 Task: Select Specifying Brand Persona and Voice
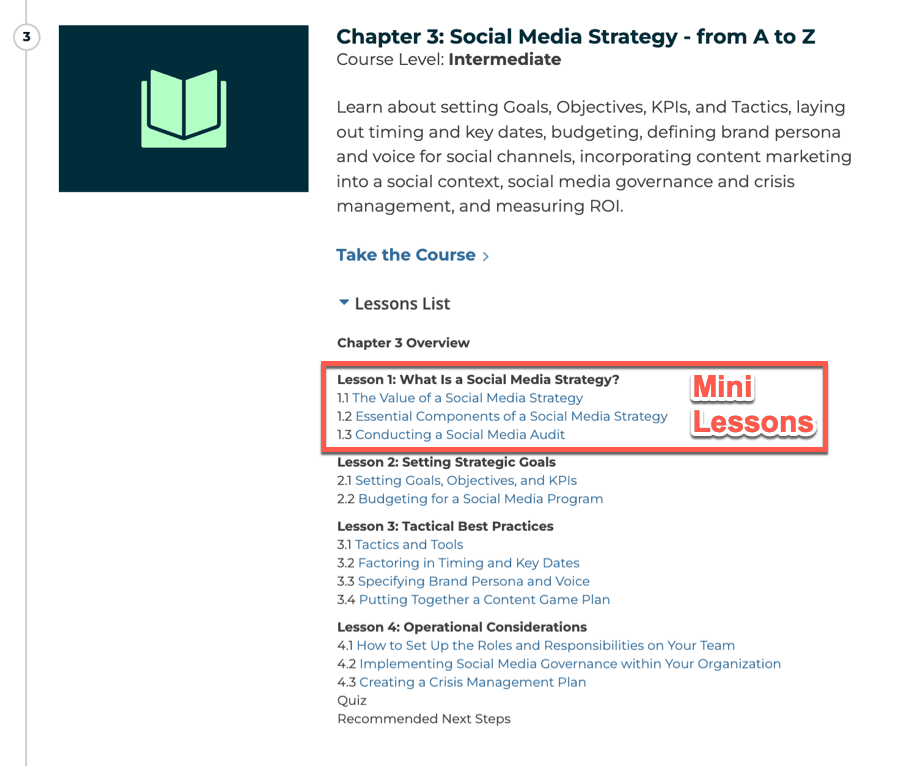point(473,581)
